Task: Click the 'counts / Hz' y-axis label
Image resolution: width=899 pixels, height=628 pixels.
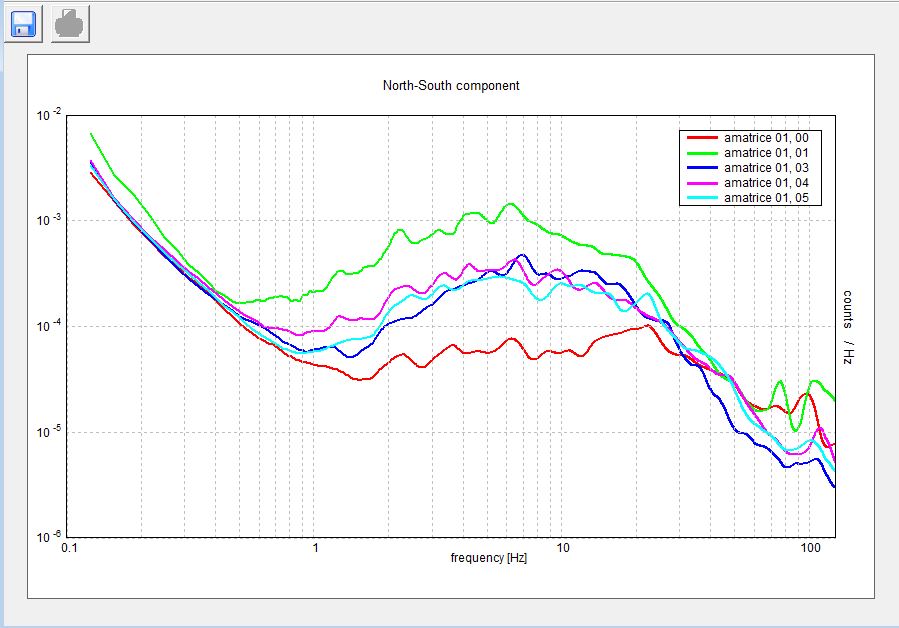Action: click(847, 327)
